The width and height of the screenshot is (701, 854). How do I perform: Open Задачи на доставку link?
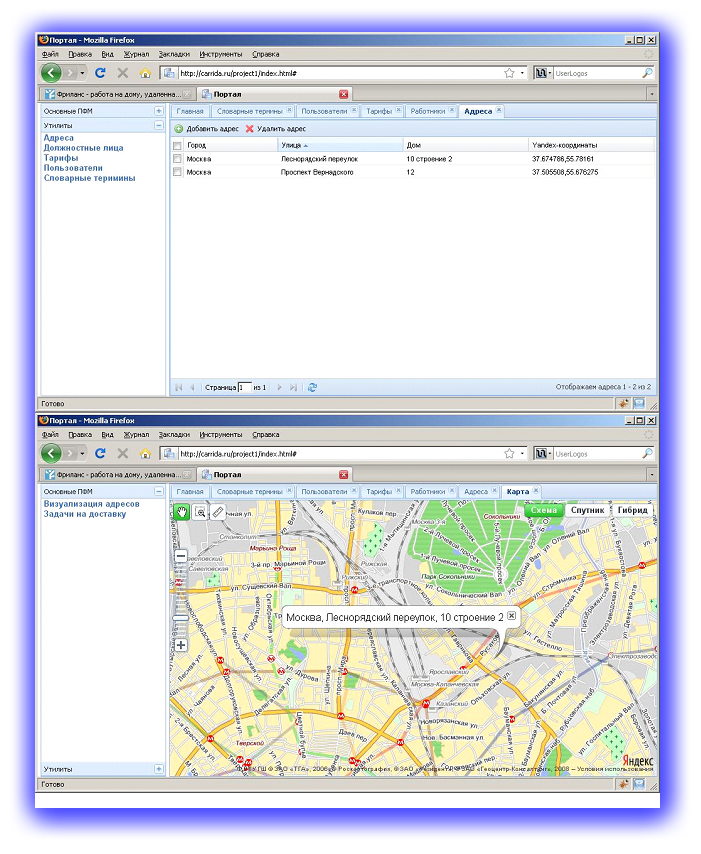[85, 515]
